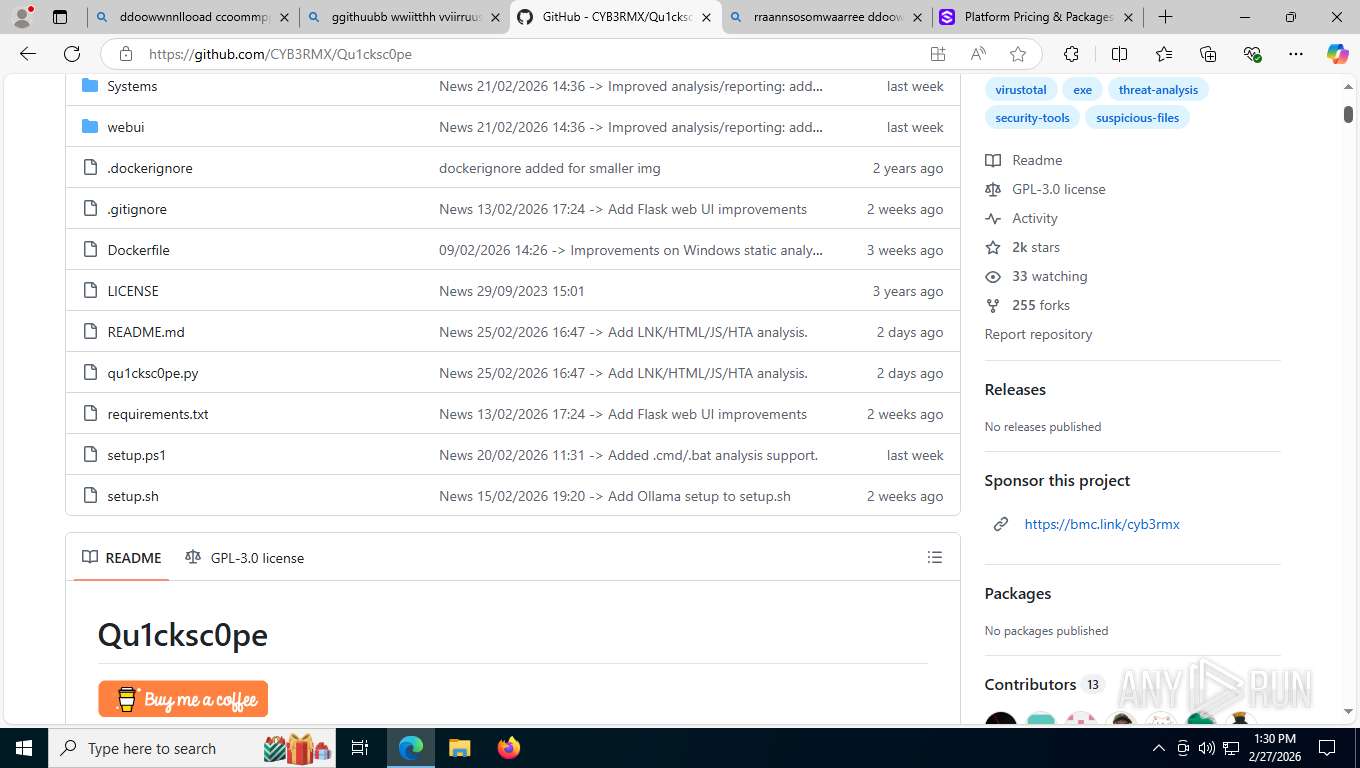1360x768 pixels.
Task: Select the GPL-3.0 license tab
Action: pos(245,558)
